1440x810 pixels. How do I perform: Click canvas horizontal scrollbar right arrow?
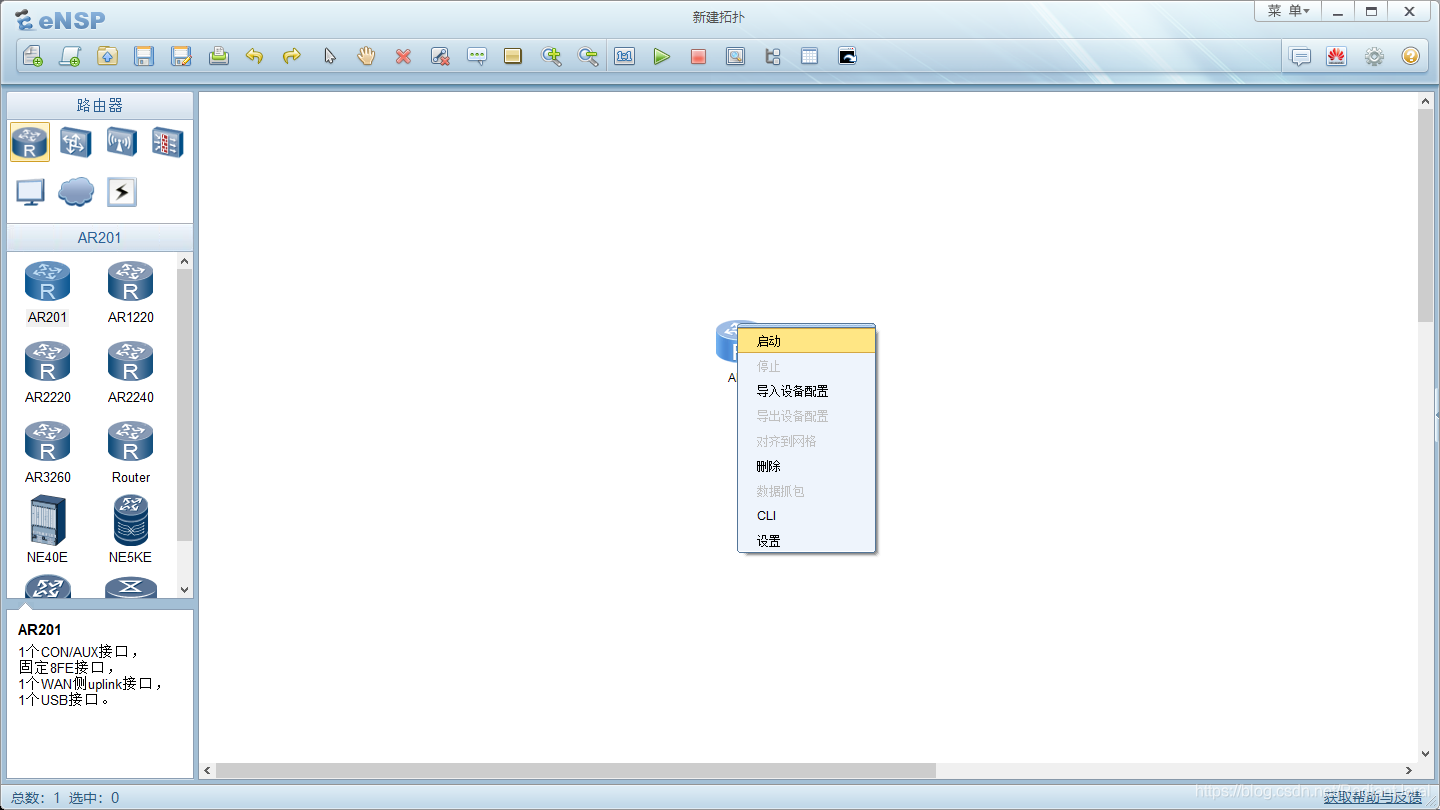tap(1409, 771)
